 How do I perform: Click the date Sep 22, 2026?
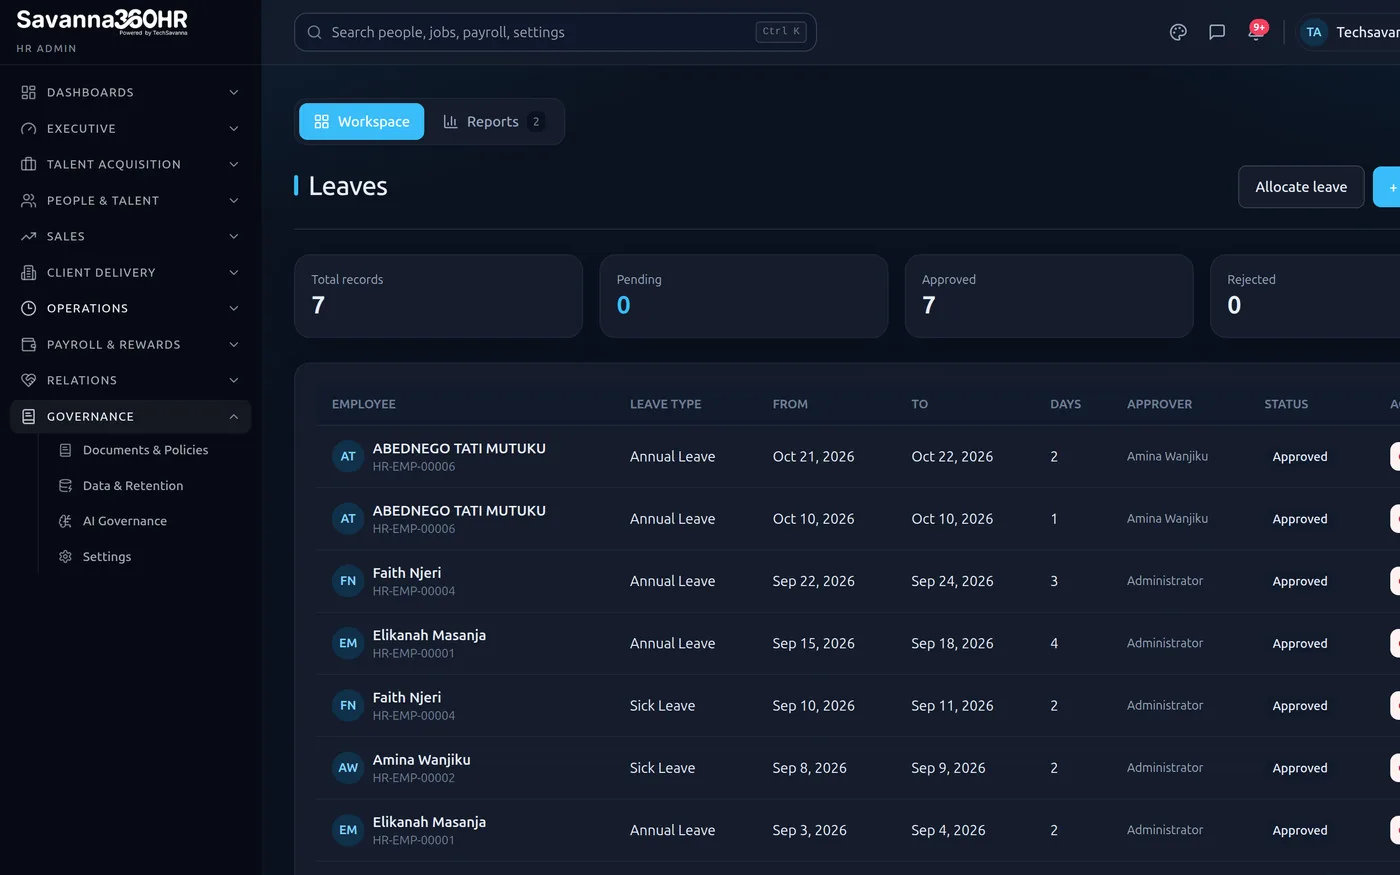point(813,581)
